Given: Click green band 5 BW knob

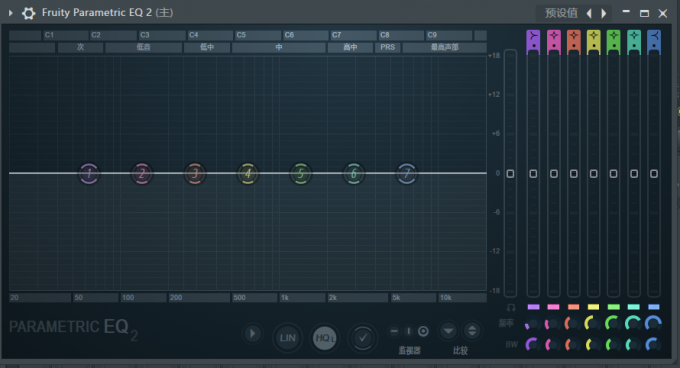Looking at the screenshot, I should 612,345.
